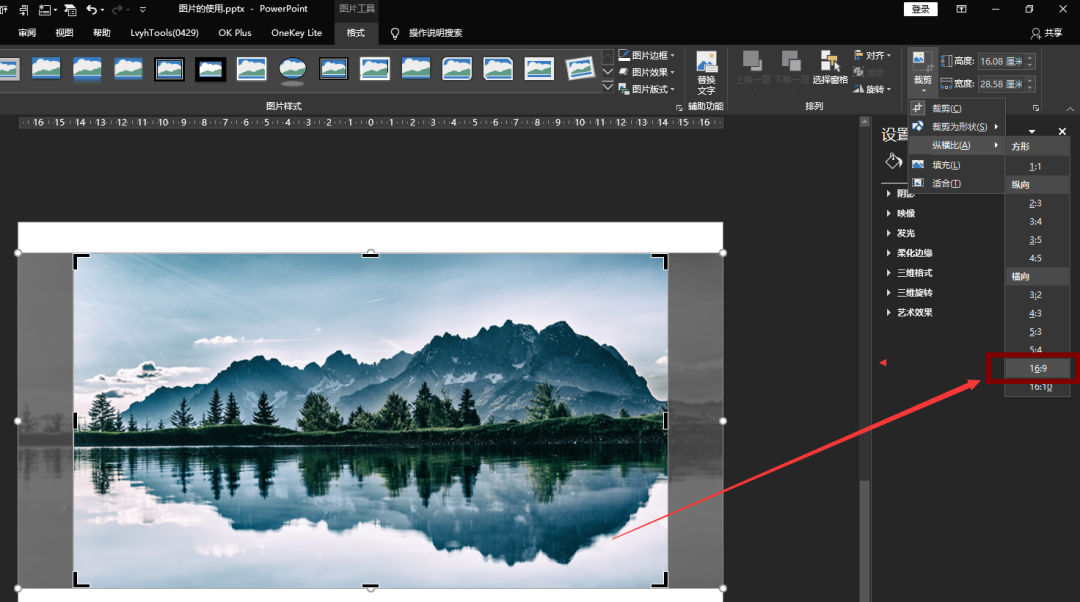Click the Crop (裁剪) ribbon button icon
Screen dimensions: 1080x602
(921, 62)
